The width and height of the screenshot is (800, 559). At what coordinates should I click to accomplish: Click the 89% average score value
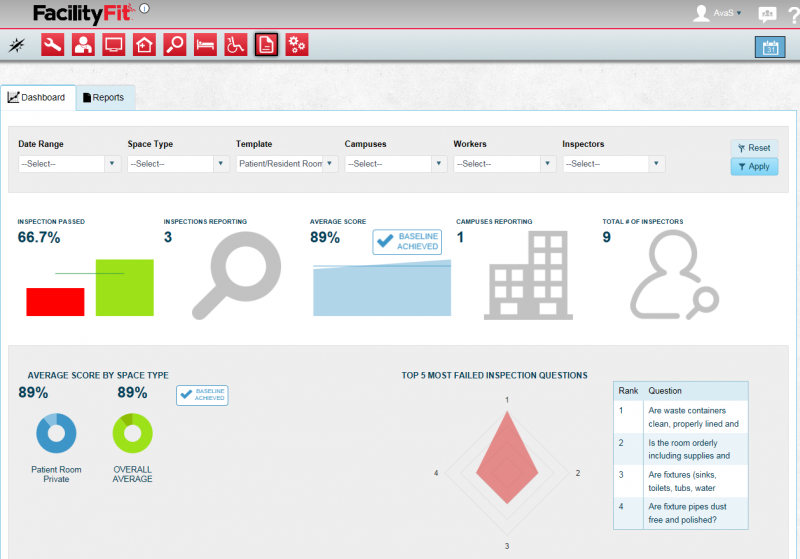(x=325, y=237)
